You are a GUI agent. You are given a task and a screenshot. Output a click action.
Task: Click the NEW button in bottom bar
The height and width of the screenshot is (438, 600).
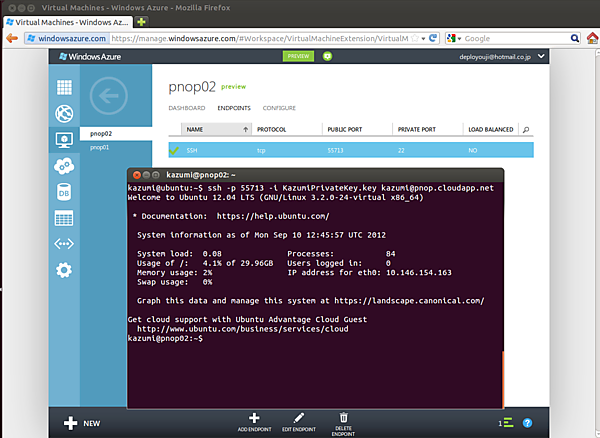[x=82, y=423]
